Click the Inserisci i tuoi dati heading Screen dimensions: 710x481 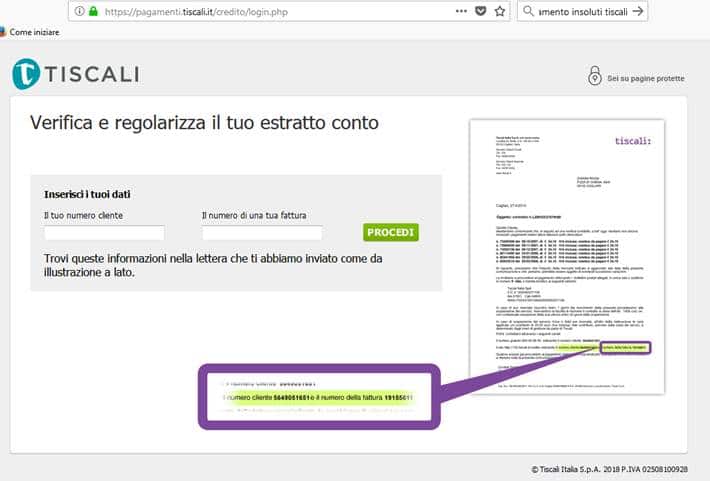pos(87,194)
